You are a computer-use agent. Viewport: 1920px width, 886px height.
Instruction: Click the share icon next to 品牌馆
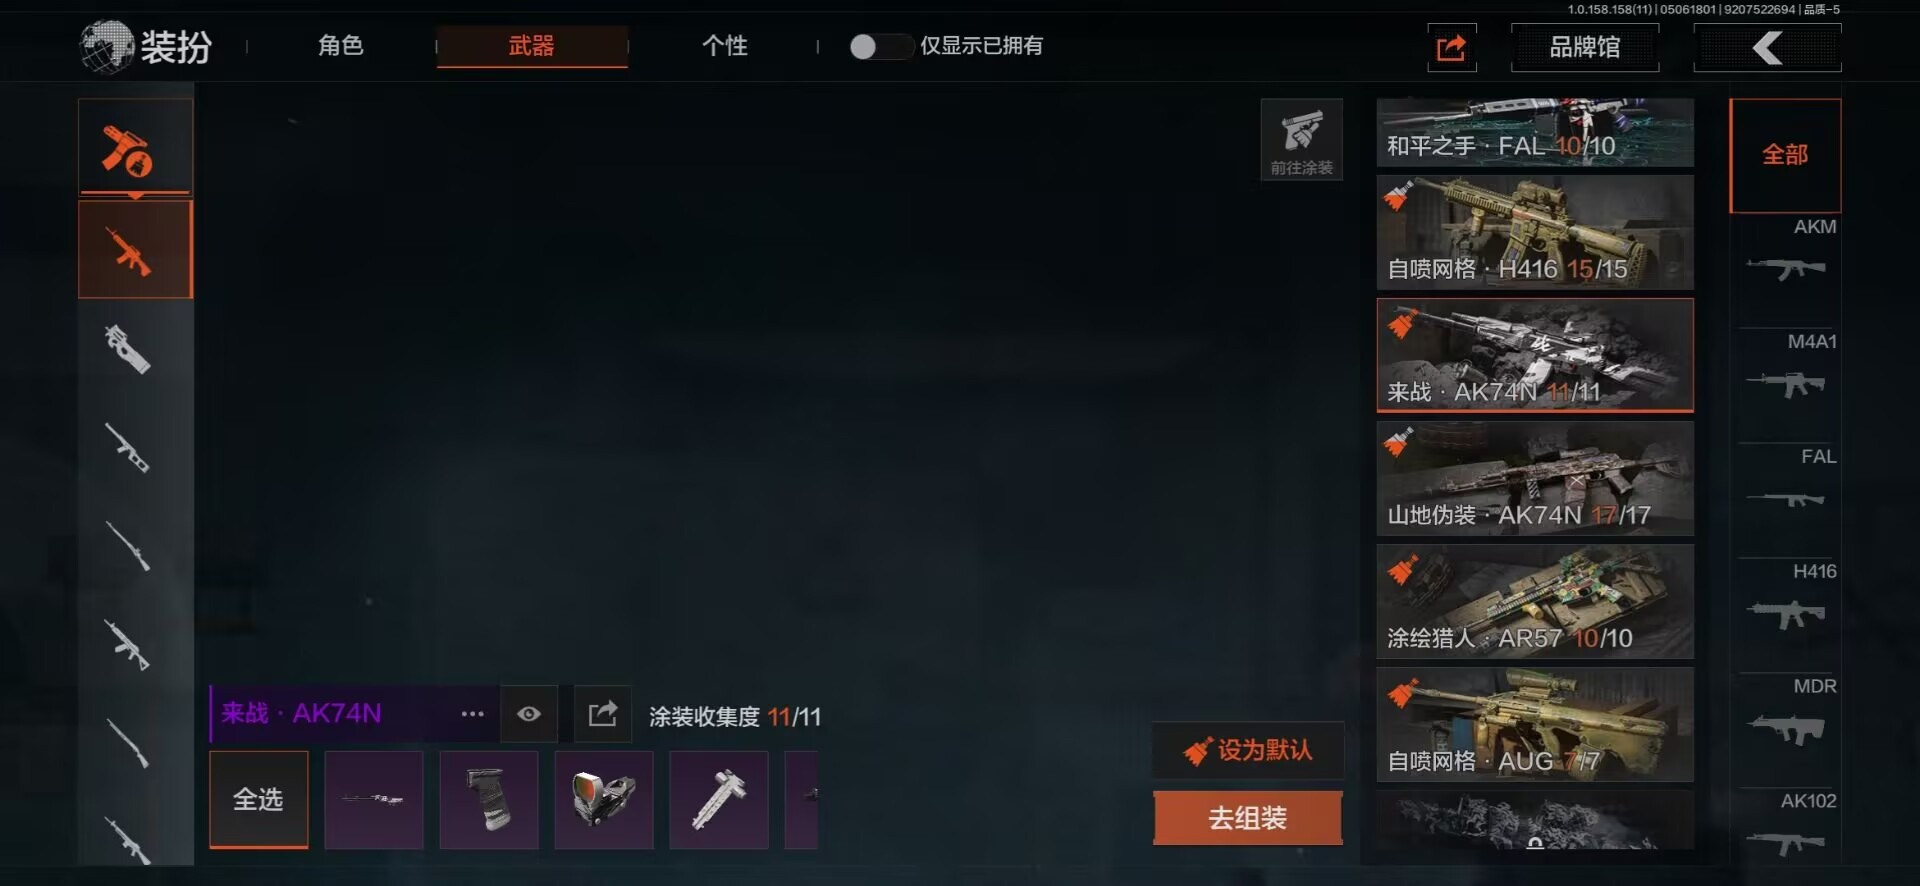coord(1451,47)
